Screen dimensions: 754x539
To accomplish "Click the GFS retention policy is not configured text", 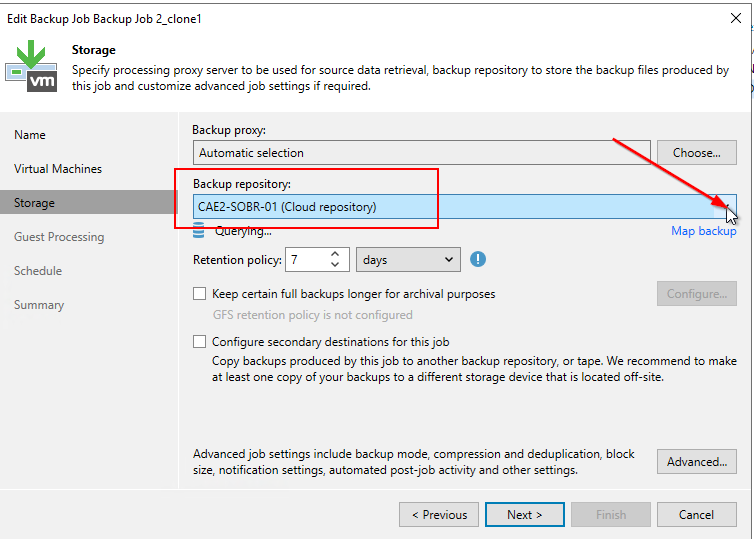I will 313,315.
